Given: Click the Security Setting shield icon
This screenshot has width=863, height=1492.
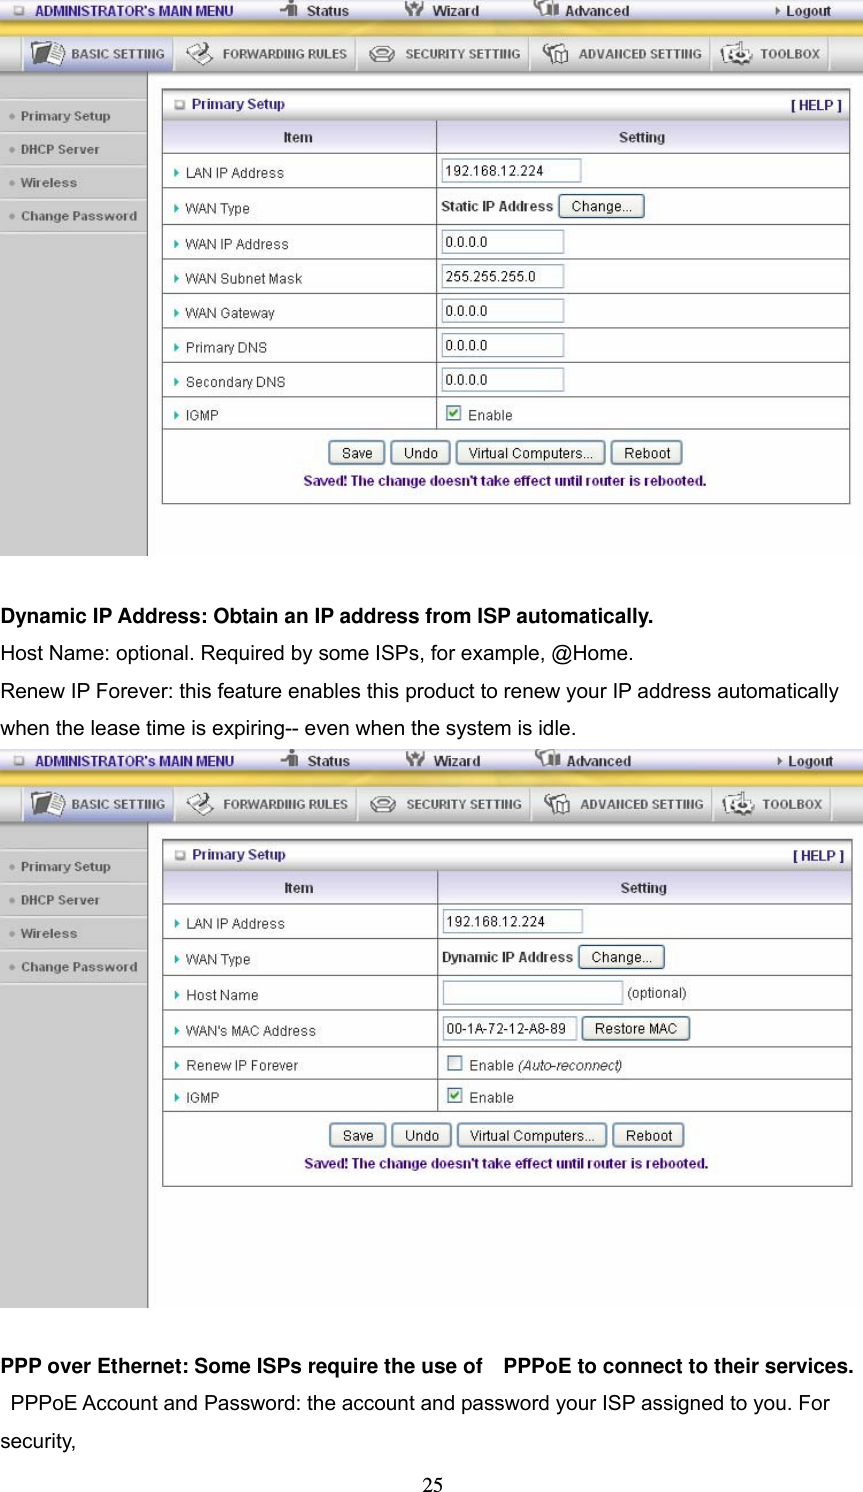Looking at the screenshot, I should tap(381, 53).
